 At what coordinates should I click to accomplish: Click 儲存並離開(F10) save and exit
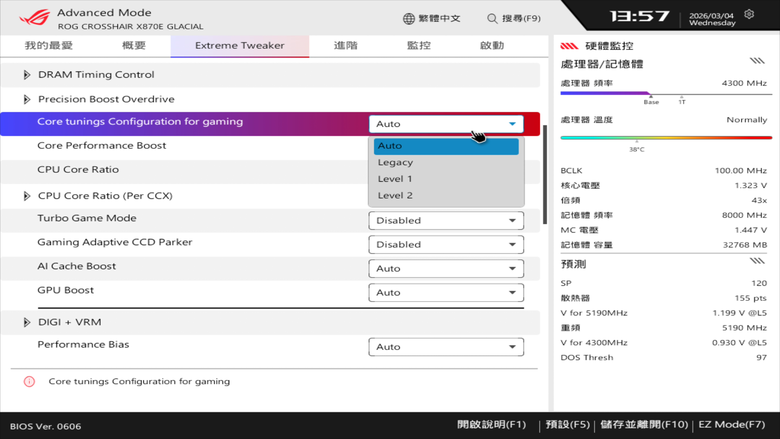[644, 425]
